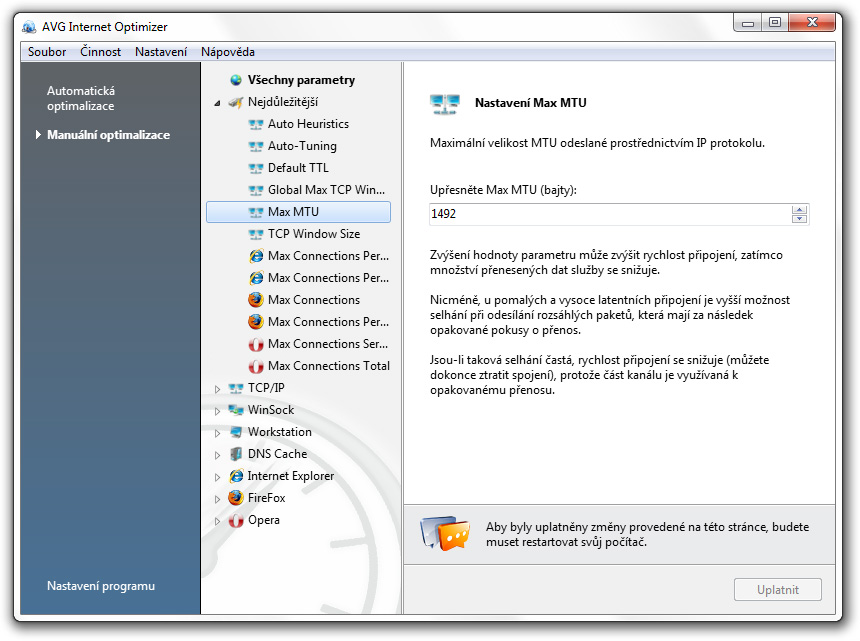Click the DNS Cache server icon
This screenshot has height=641, width=860.
click(x=236, y=454)
